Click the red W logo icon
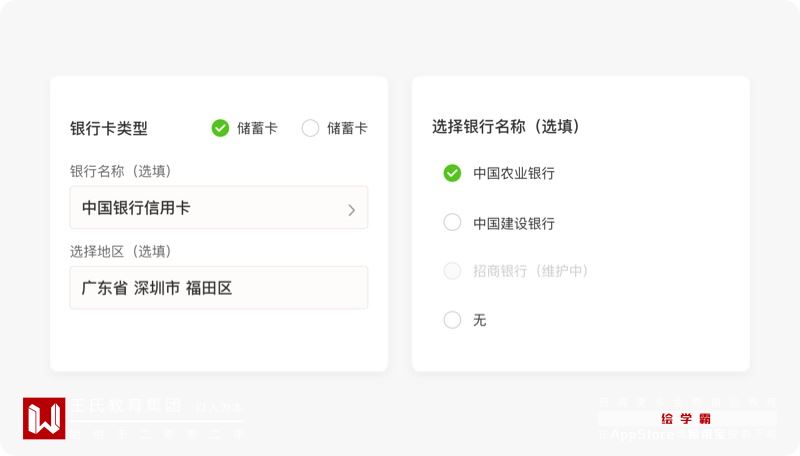The height and width of the screenshot is (456, 800). coord(44,418)
